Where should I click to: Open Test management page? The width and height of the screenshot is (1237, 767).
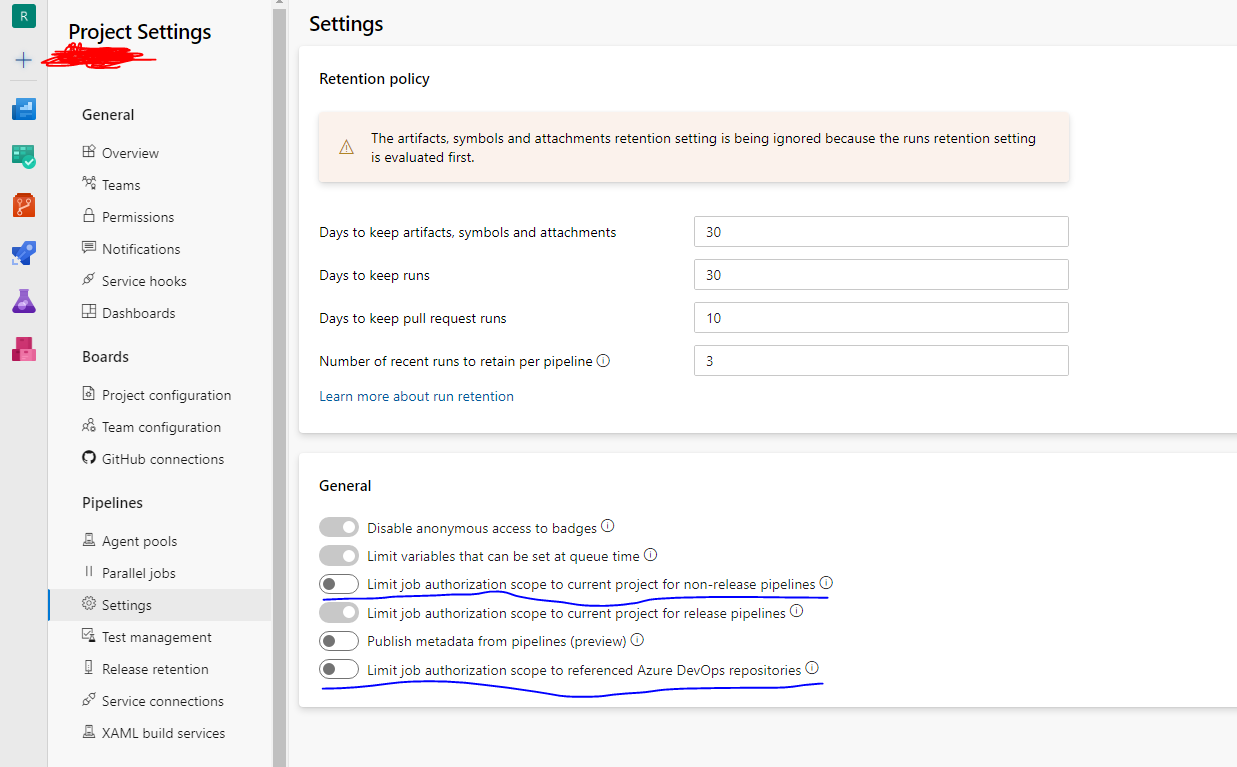[157, 637]
